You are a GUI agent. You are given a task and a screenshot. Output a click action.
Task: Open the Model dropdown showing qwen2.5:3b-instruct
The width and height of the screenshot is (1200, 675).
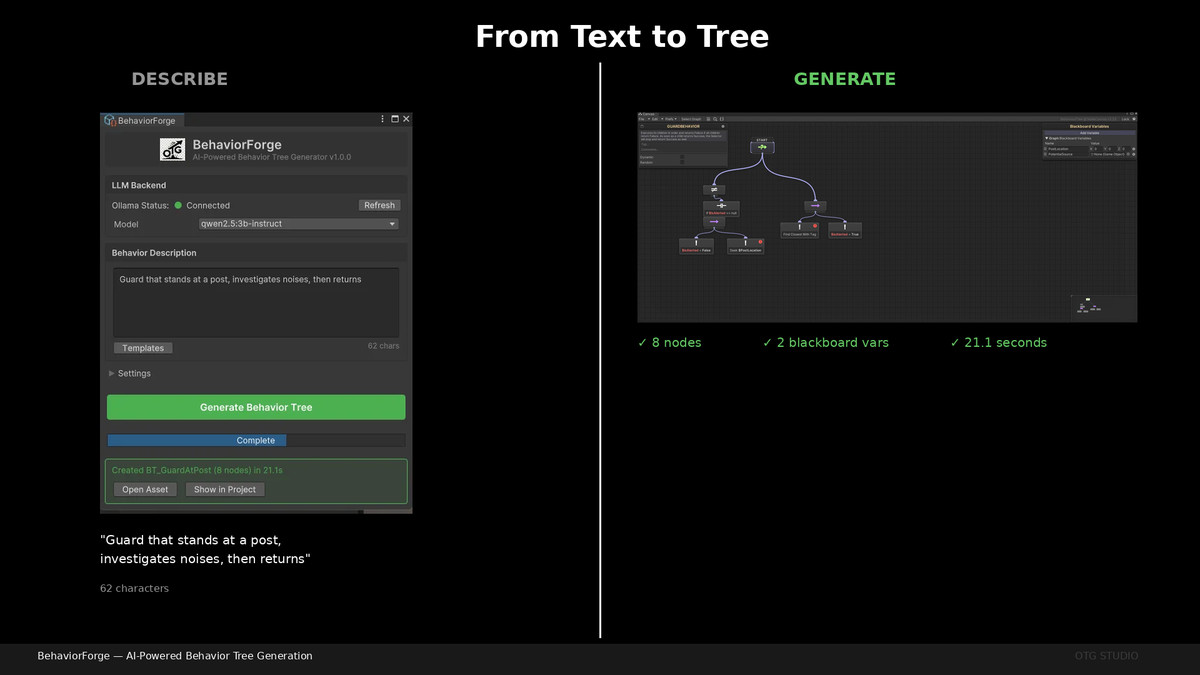click(x=298, y=224)
